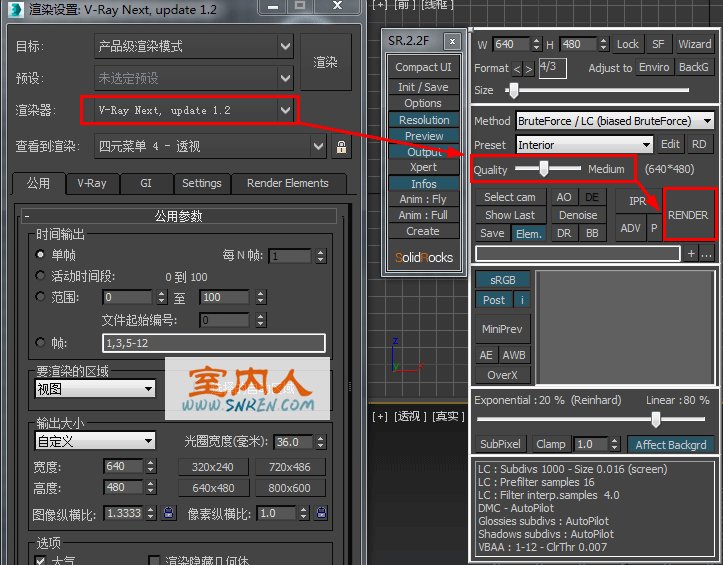
Task: Toggle the atmosphere checkbox under options
Action: pyautogui.click(x=41, y=560)
